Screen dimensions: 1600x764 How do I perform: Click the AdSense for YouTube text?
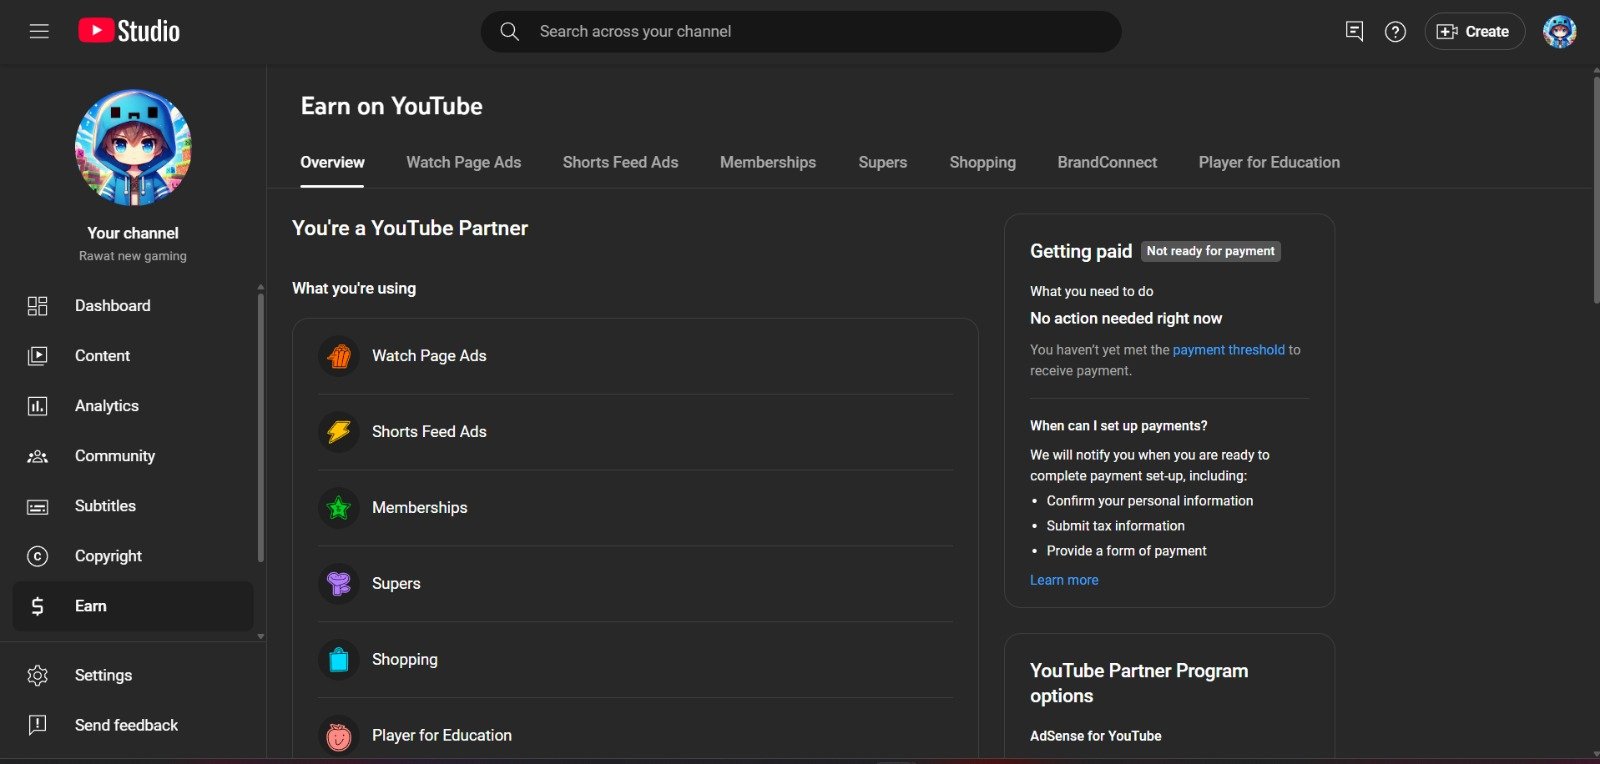[x=1096, y=736]
